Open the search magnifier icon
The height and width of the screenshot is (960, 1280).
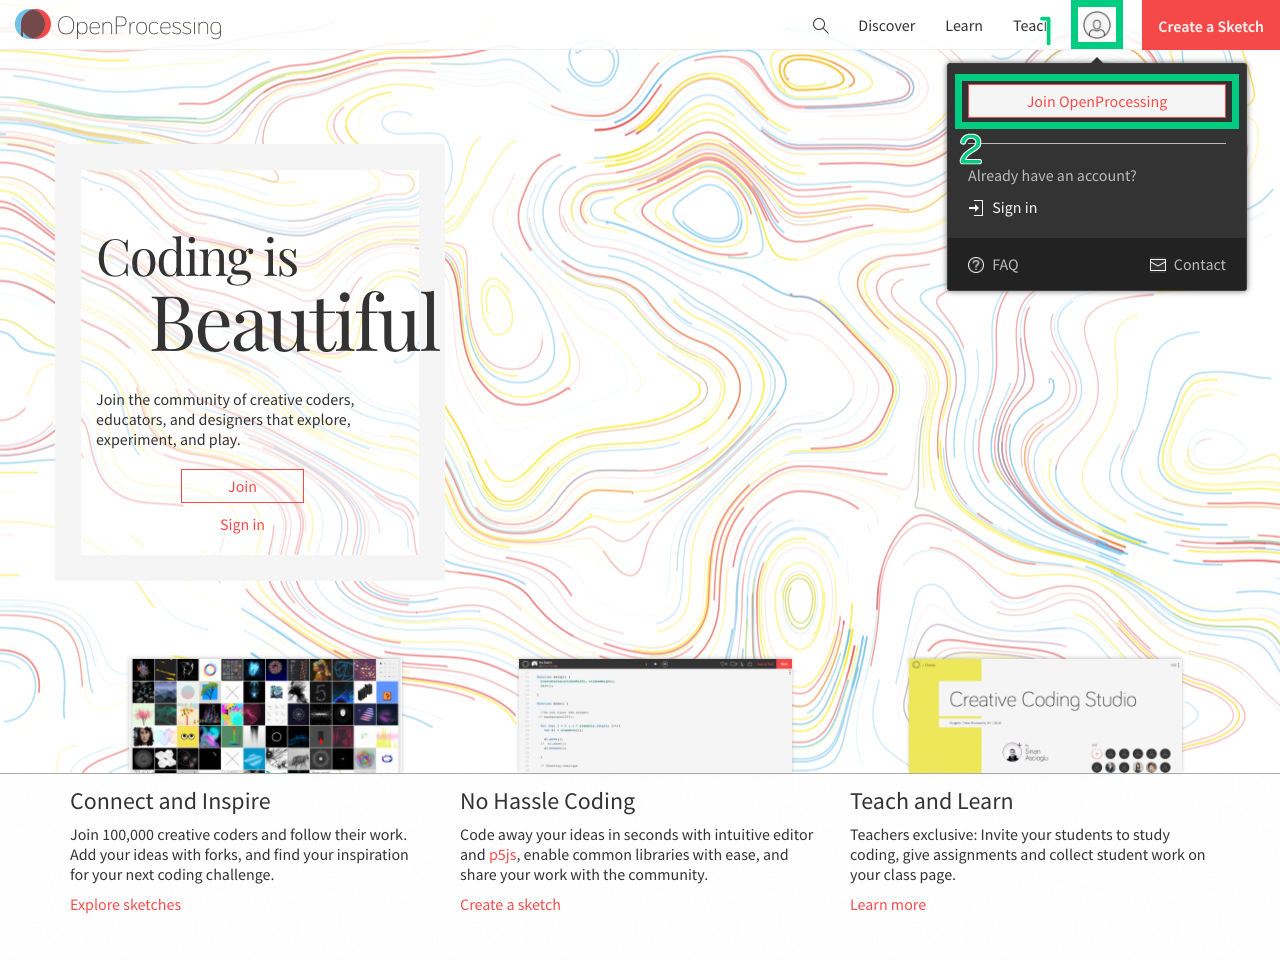pyautogui.click(x=820, y=26)
